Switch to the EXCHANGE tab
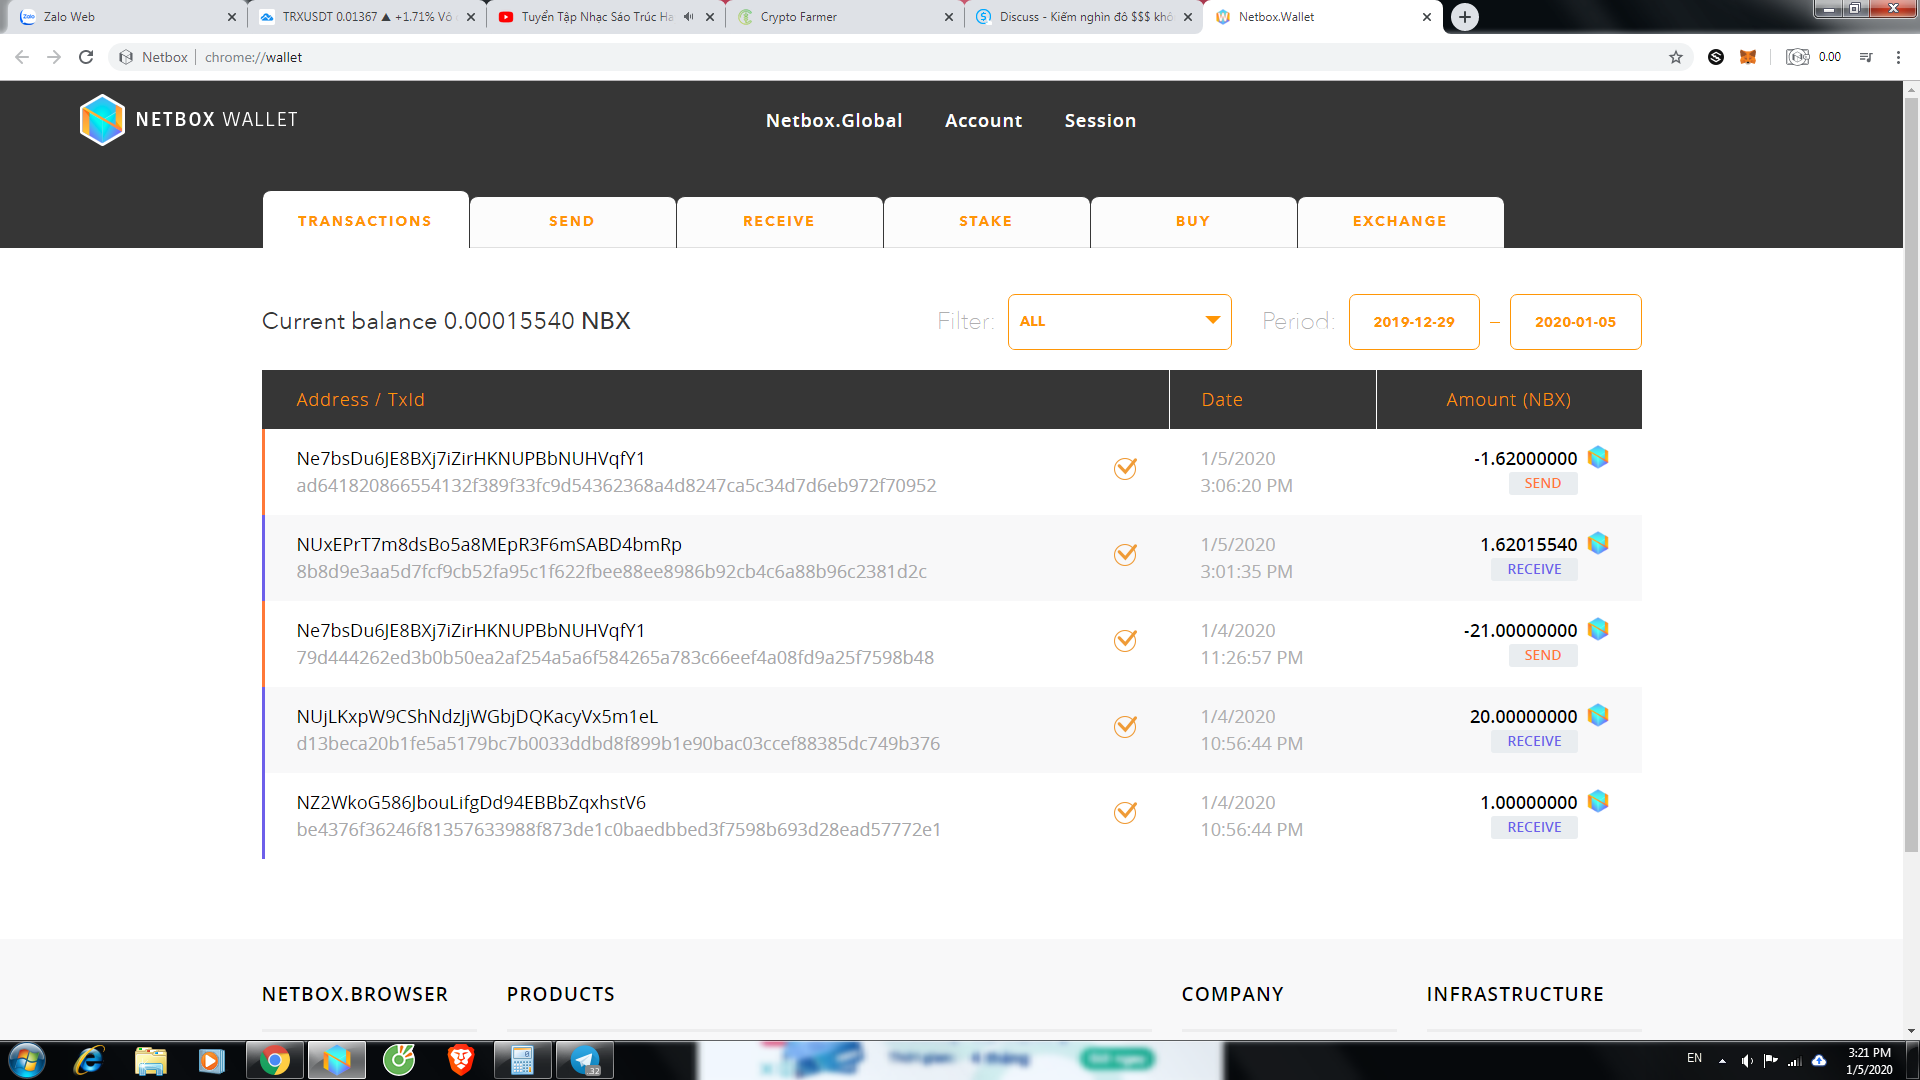Screen dimensions: 1920x1080 [x=1399, y=222]
